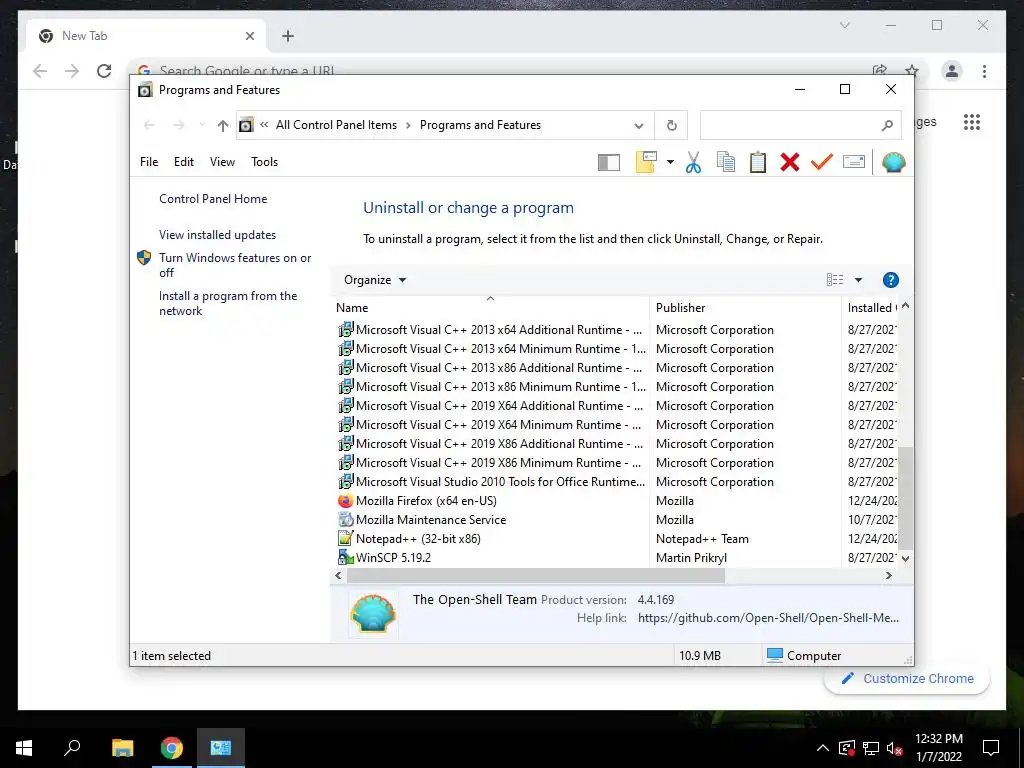Open Google apps grid in Chrome
This screenshot has width=1024, height=768.
(972, 122)
